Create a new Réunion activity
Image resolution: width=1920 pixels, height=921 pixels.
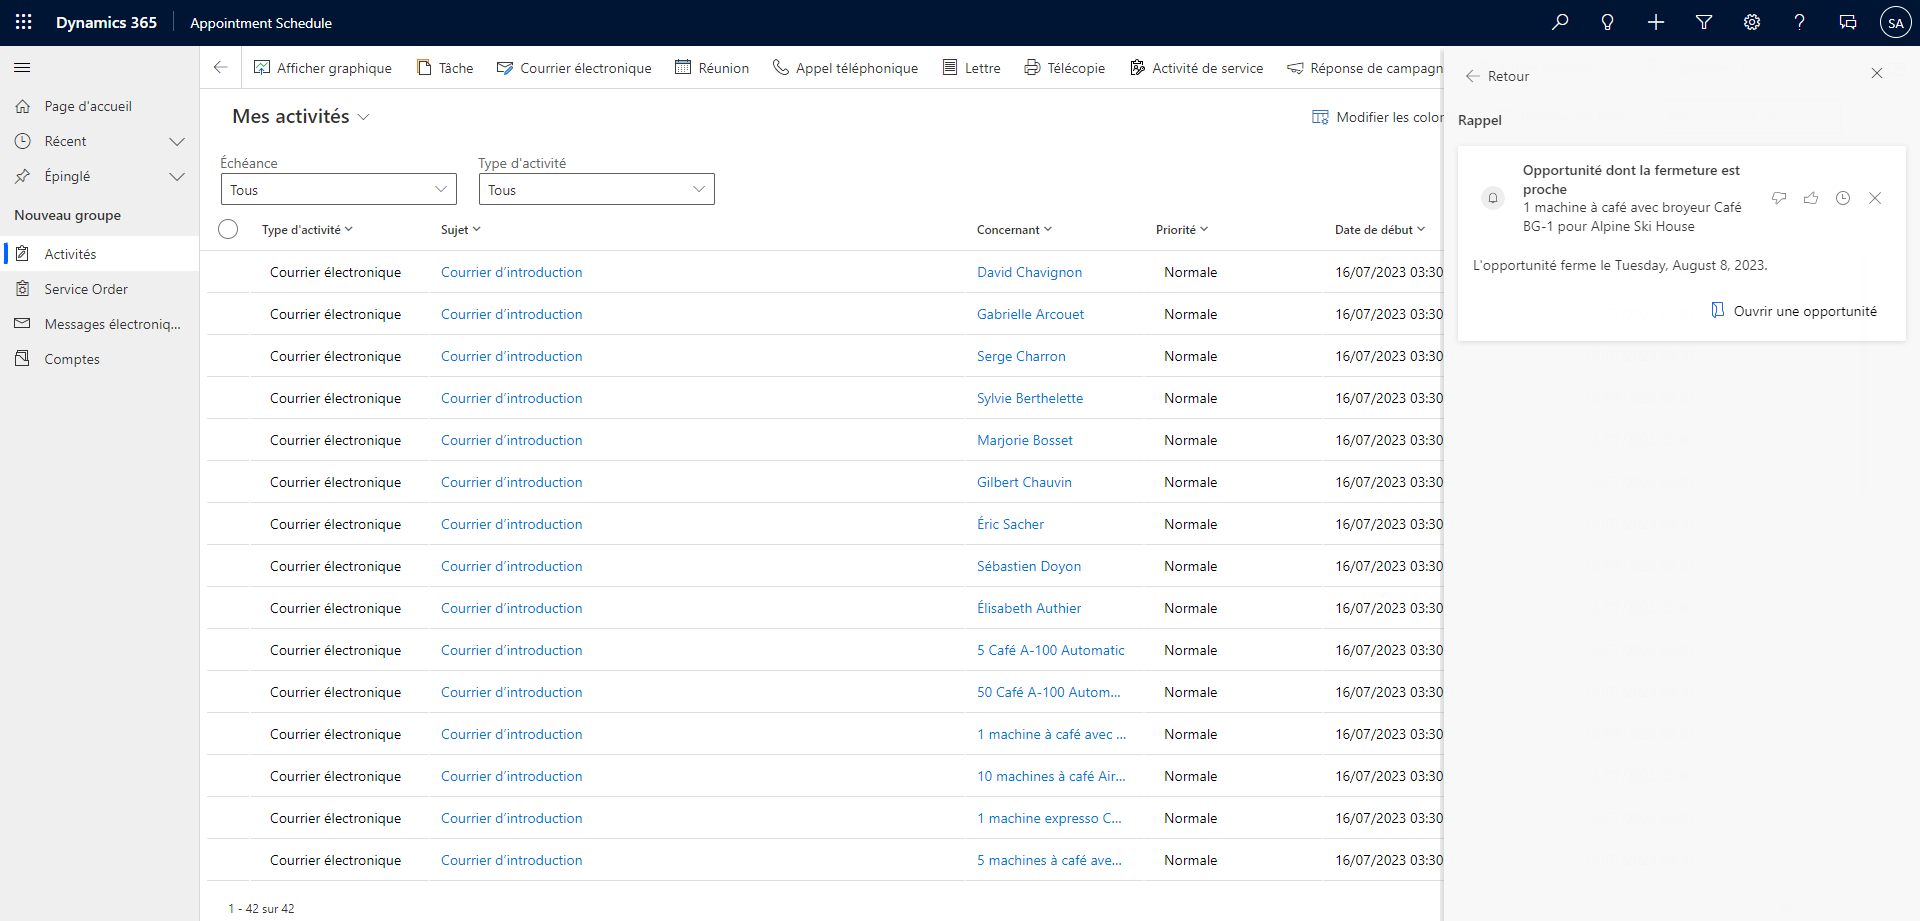712,68
